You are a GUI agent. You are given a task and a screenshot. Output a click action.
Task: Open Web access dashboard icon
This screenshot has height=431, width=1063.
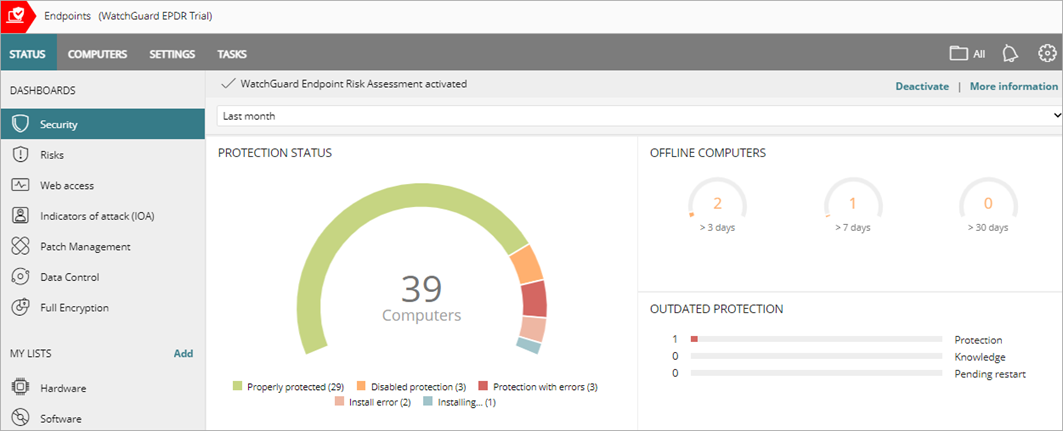coord(20,186)
